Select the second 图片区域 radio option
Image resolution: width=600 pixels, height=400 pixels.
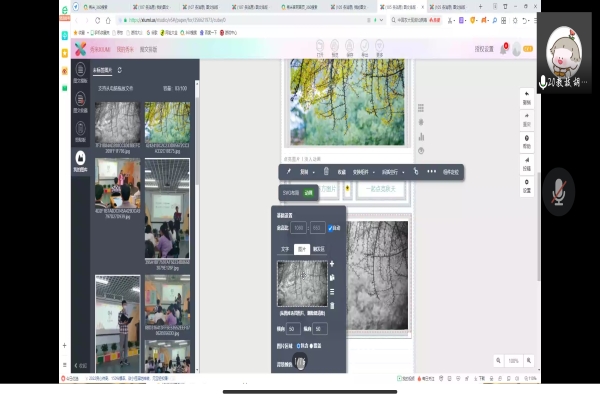point(312,346)
